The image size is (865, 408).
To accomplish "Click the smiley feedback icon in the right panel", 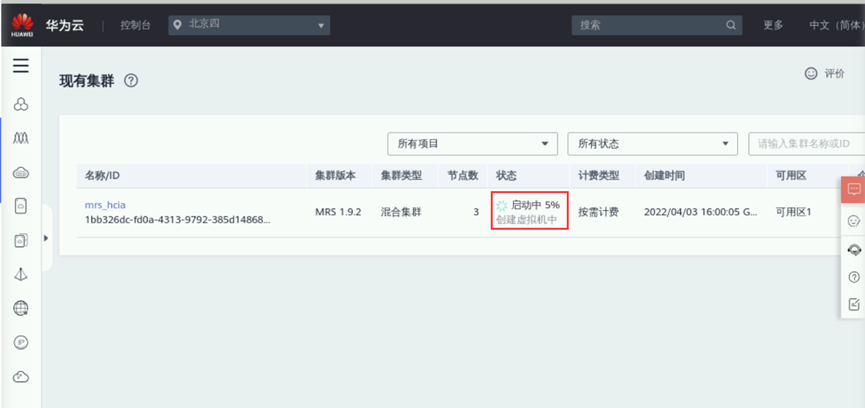I will pos(853,221).
